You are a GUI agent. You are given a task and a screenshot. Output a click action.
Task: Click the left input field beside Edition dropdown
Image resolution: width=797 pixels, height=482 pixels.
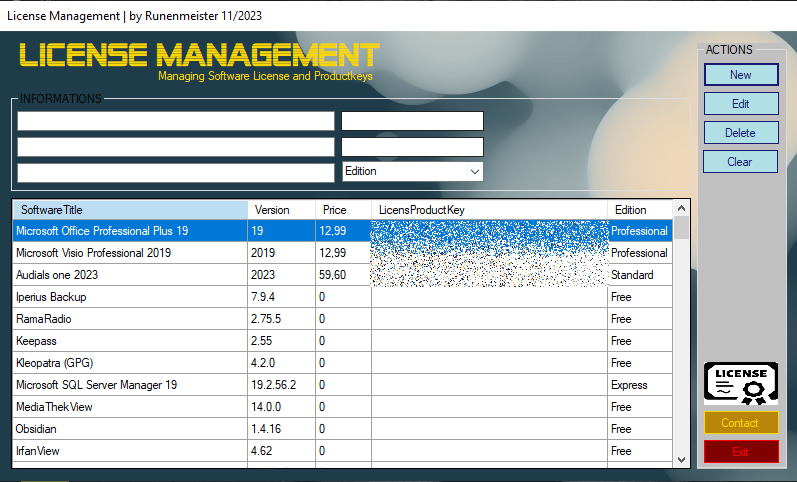pyautogui.click(x=176, y=173)
